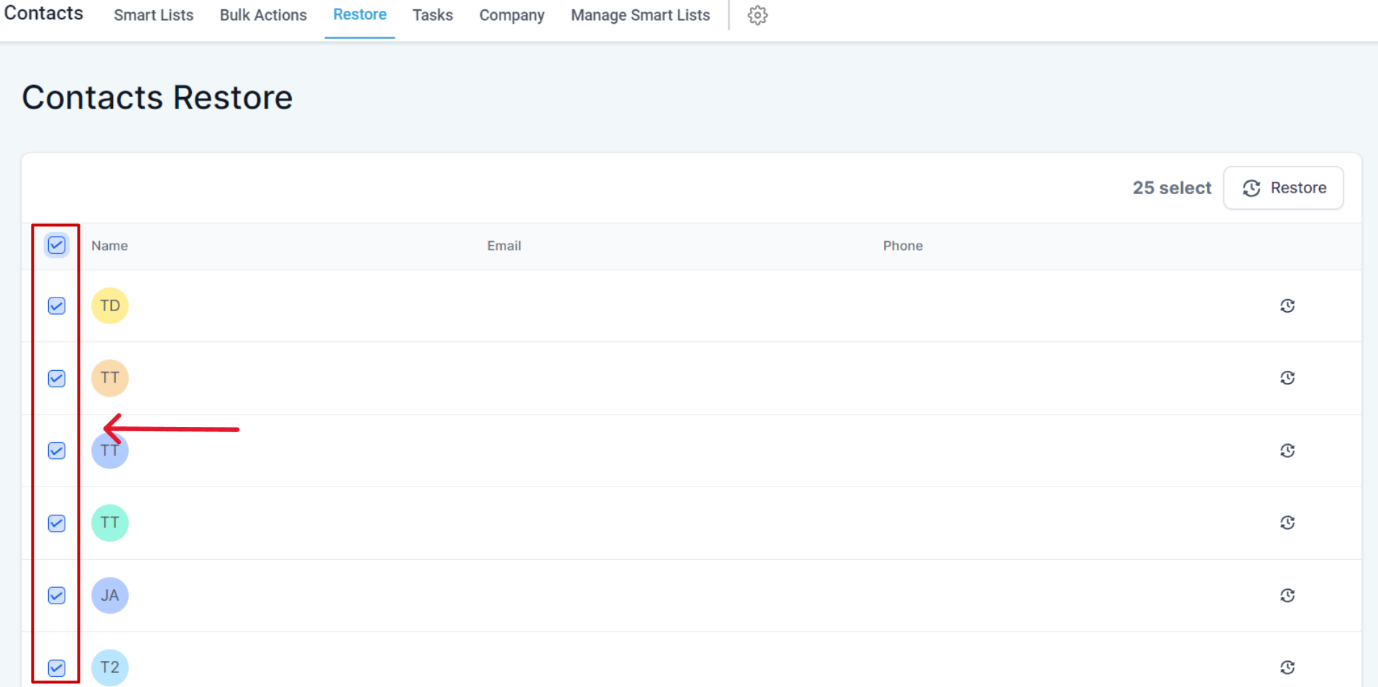Click the TD contact avatar
Image resolution: width=1378 pixels, height=687 pixels.
(110, 305)
